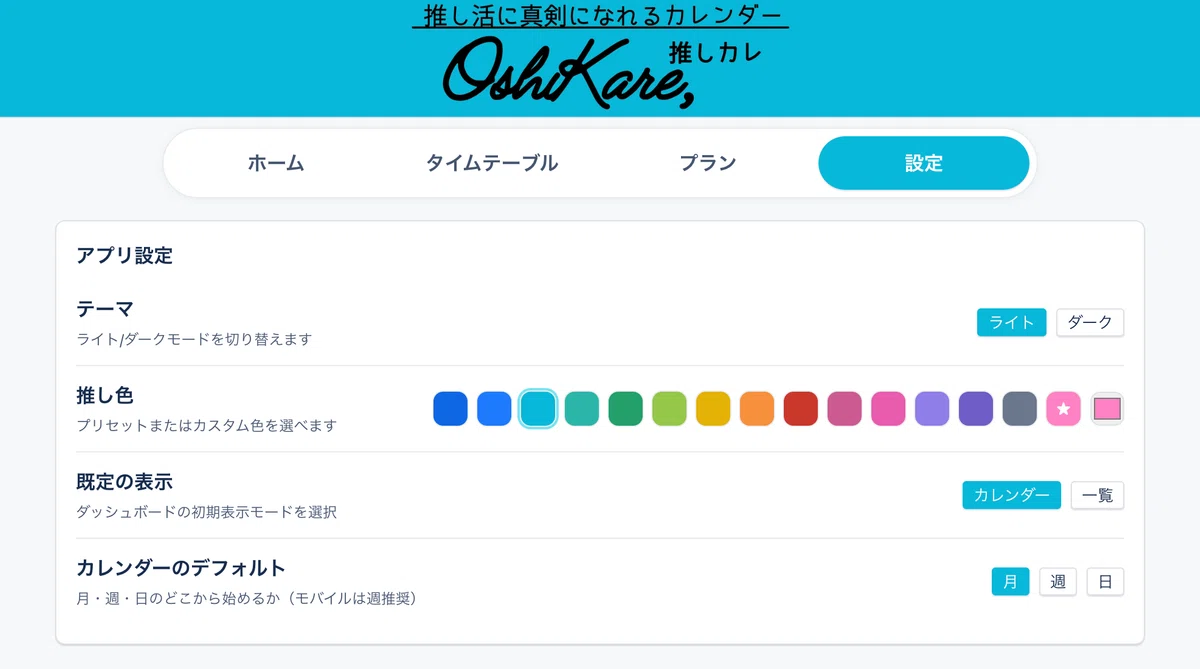
Task: Open the ホーム tab
Action: [276, 163]
